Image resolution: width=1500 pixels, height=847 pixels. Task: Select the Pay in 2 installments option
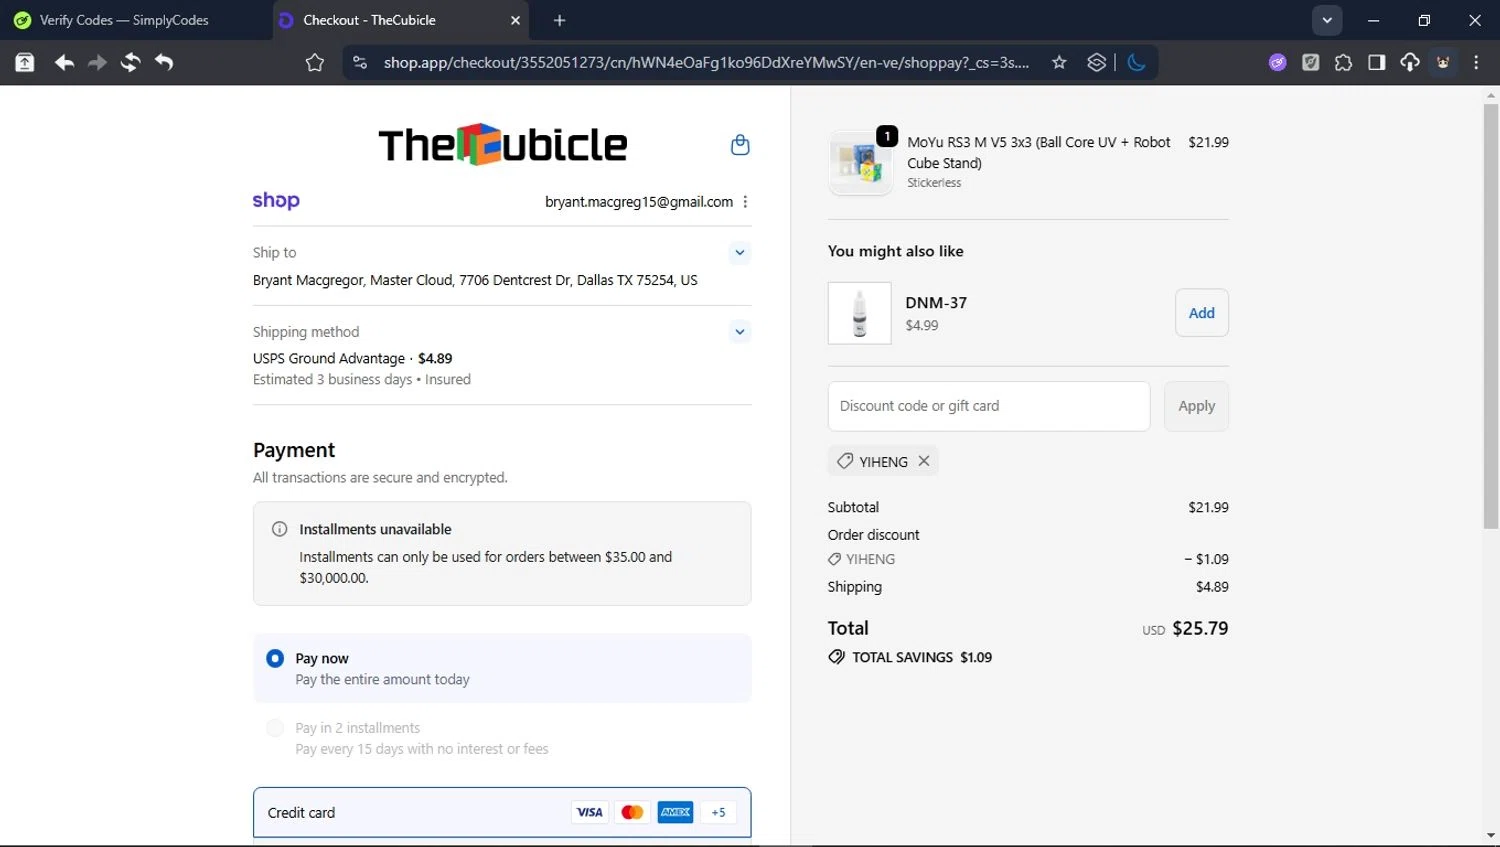[x=275, y=728]
